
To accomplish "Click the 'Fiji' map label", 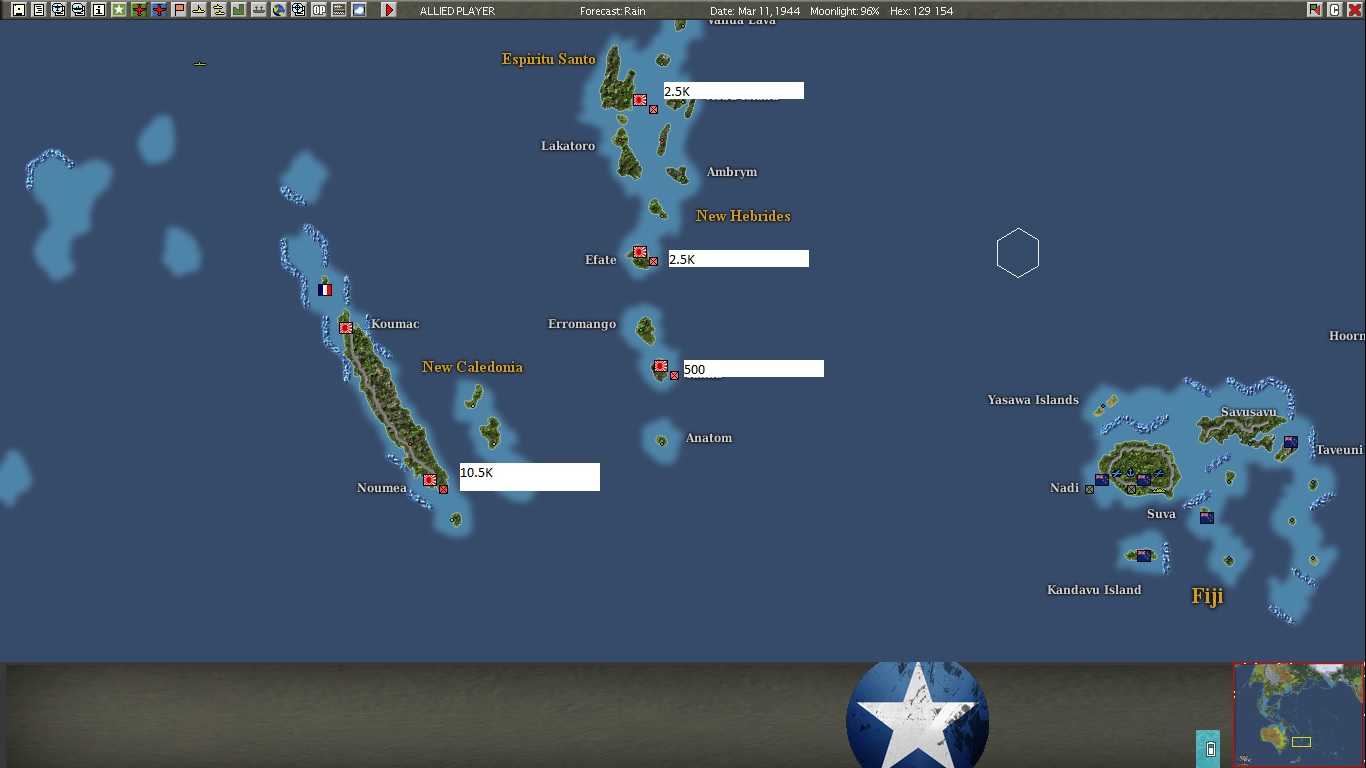I will pos(1207,596).
